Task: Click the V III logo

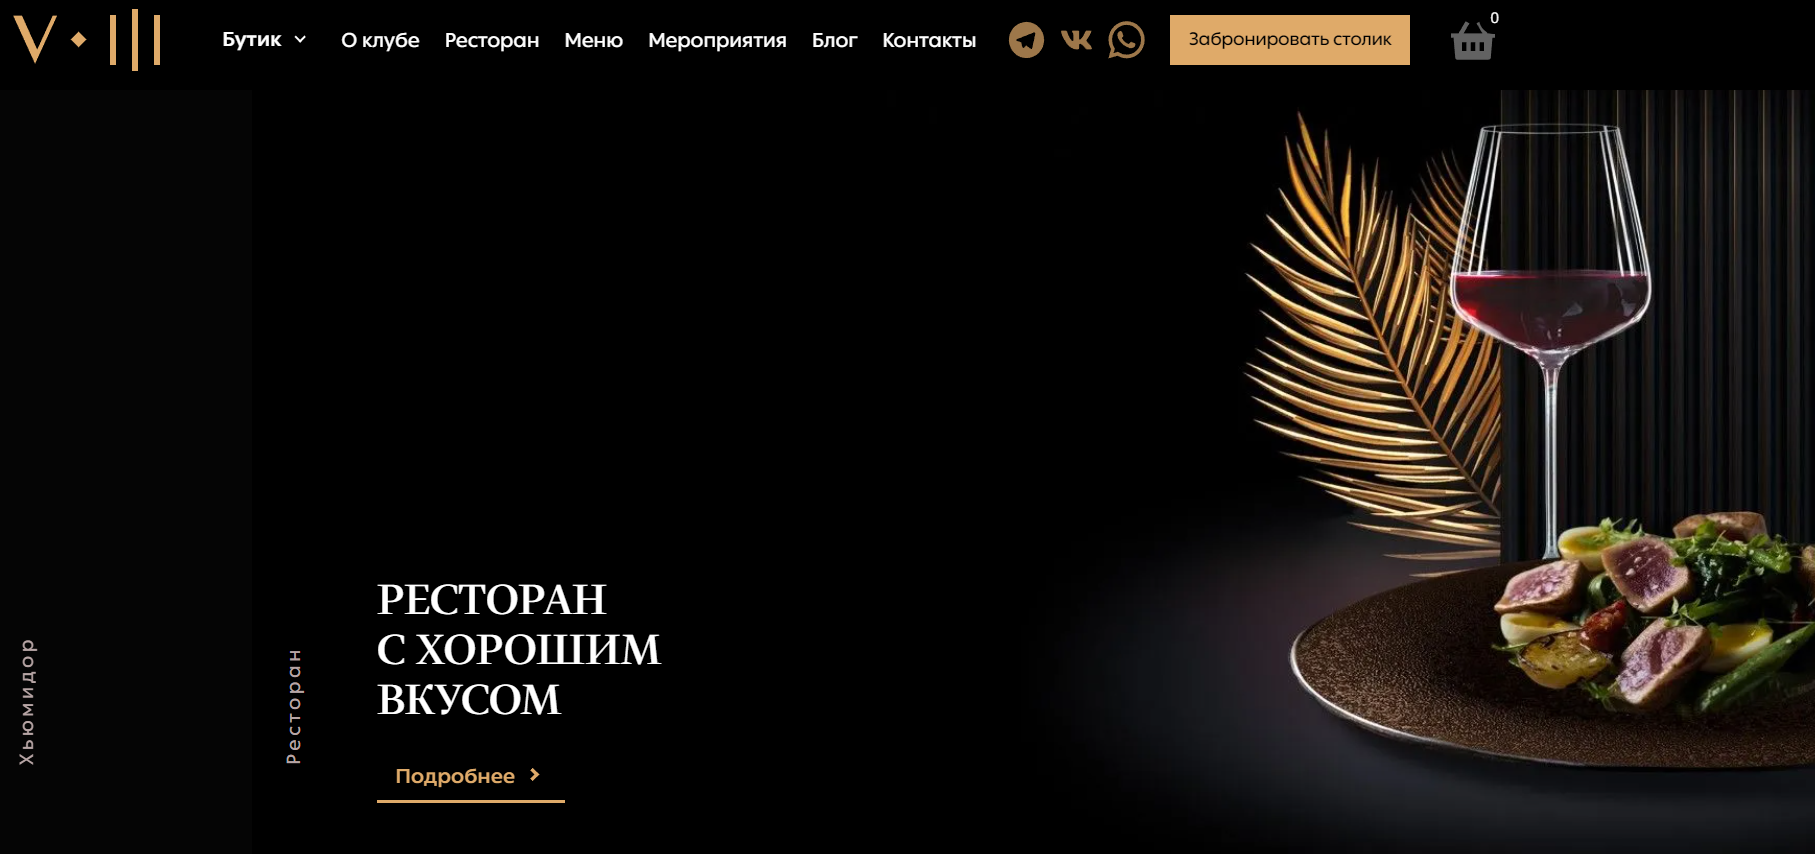Action: point(87,39)
